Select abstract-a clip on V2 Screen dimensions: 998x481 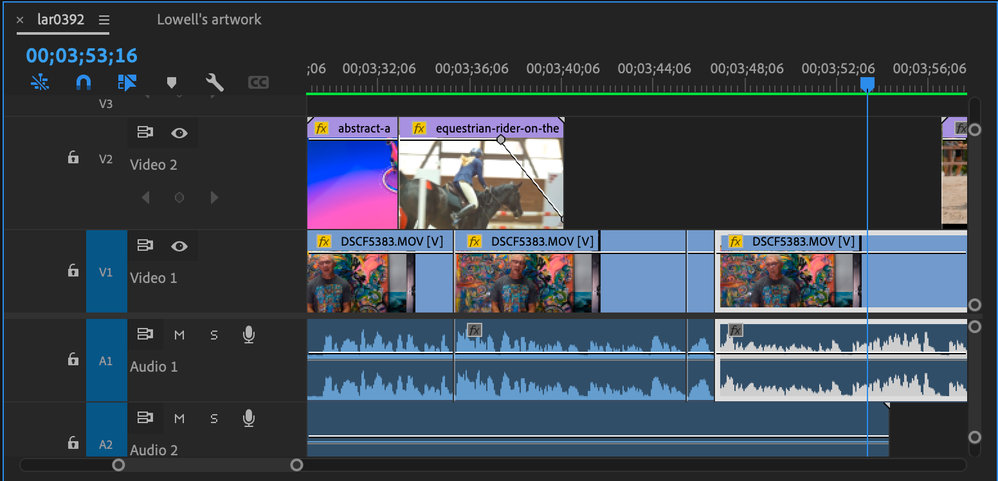click(x=353, y=173)
